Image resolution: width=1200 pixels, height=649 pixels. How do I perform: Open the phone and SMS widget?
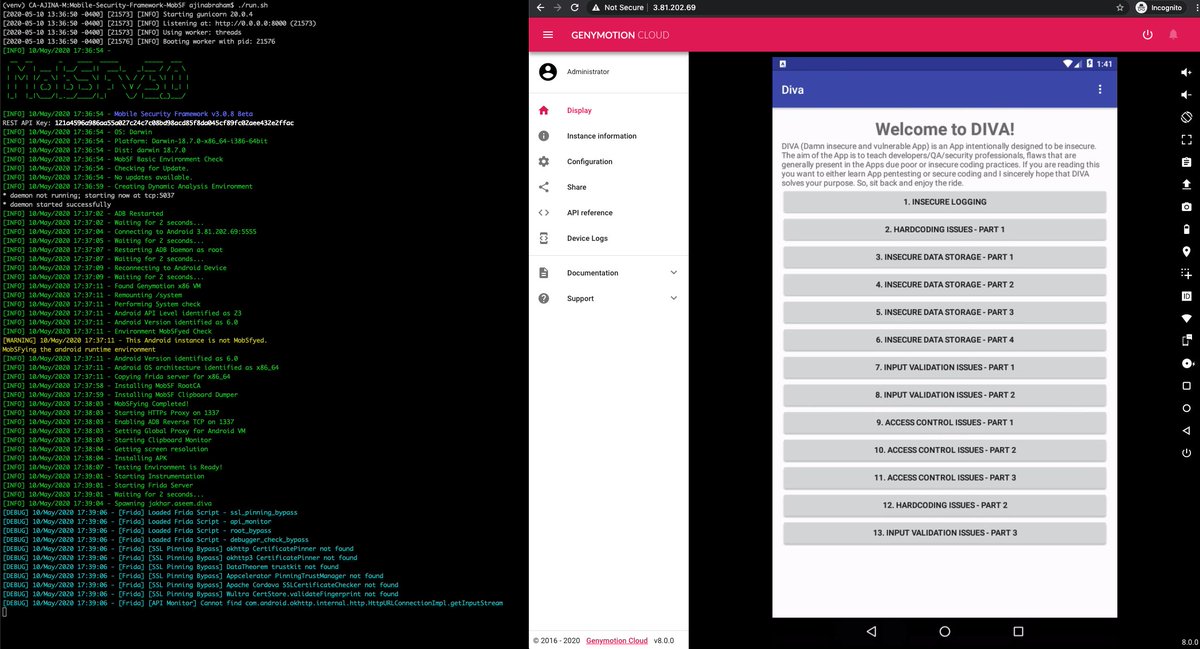click(x=1186, y=341)
